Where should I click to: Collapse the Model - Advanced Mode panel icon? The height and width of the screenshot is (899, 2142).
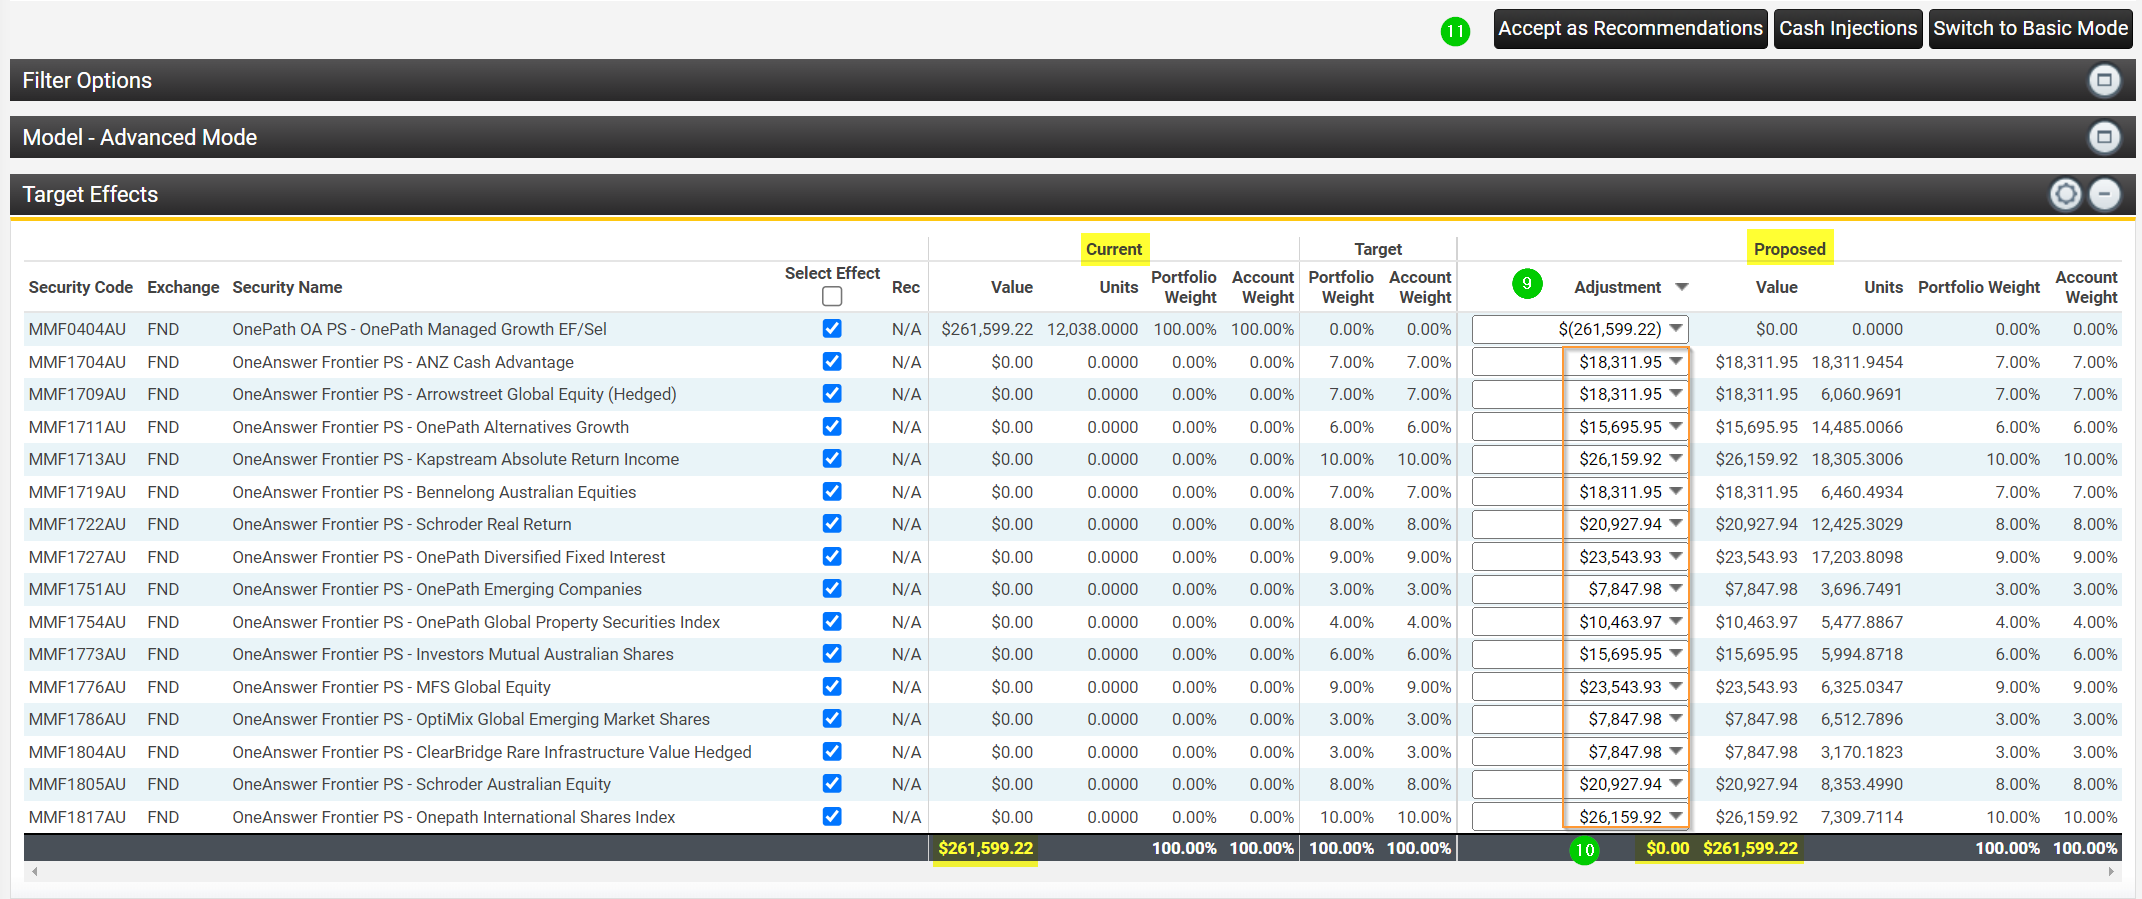tap(2104, 137)
